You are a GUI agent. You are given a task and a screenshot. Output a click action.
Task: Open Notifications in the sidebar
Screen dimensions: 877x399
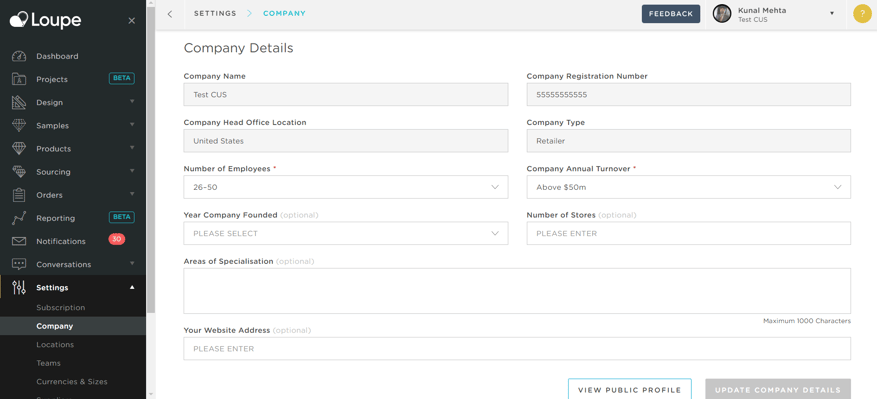pos(61,241)
